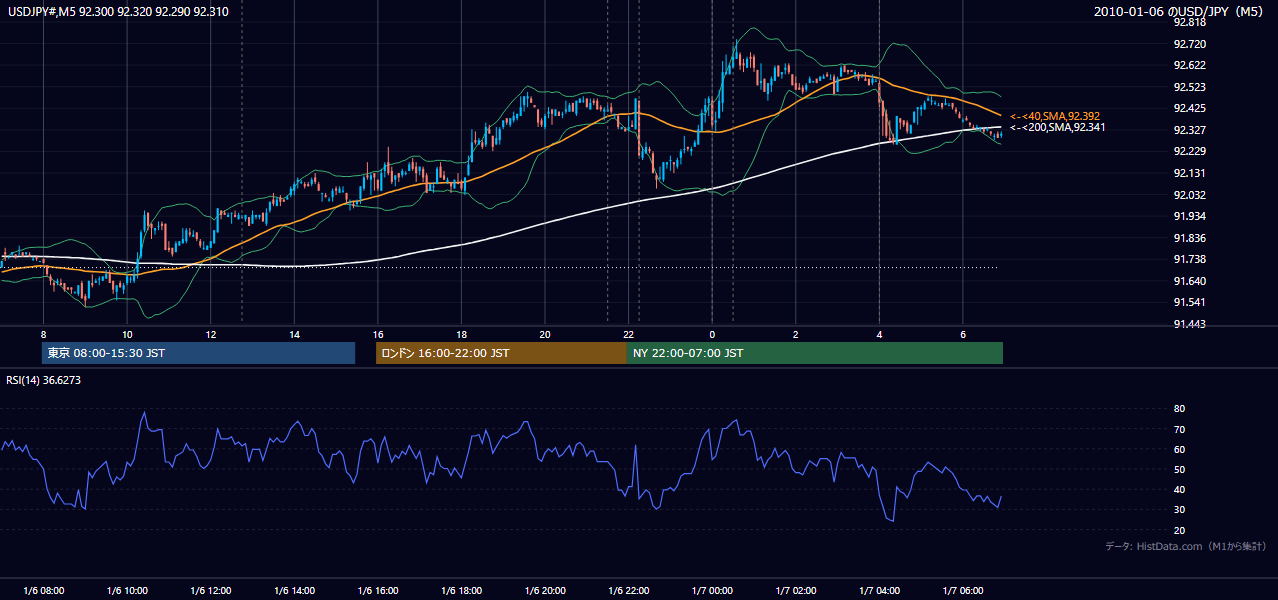Click price axis value 92.720
The width and height of the screenshot is (1278, 600).
click(x=1192, y=44)
